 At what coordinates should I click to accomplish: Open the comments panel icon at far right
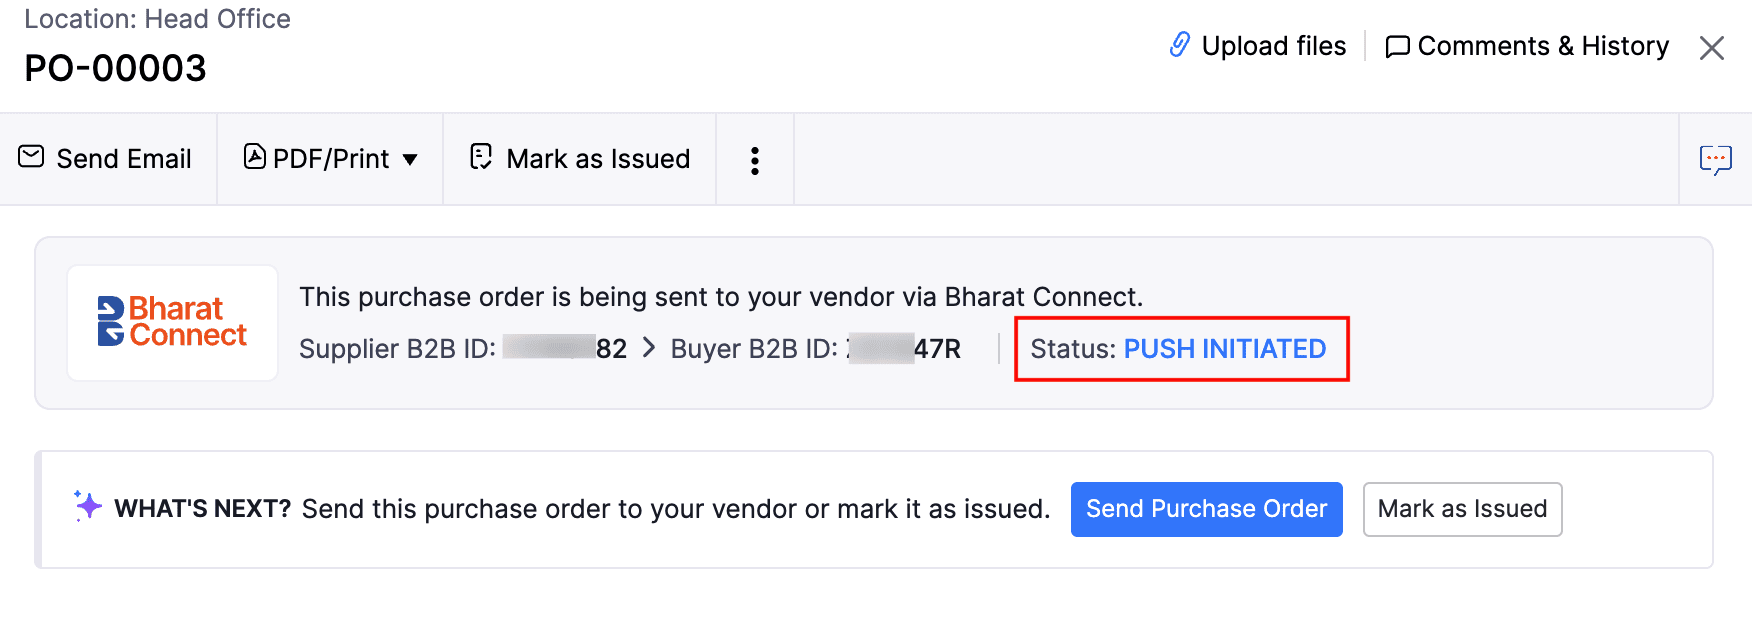pos(1716,158)
